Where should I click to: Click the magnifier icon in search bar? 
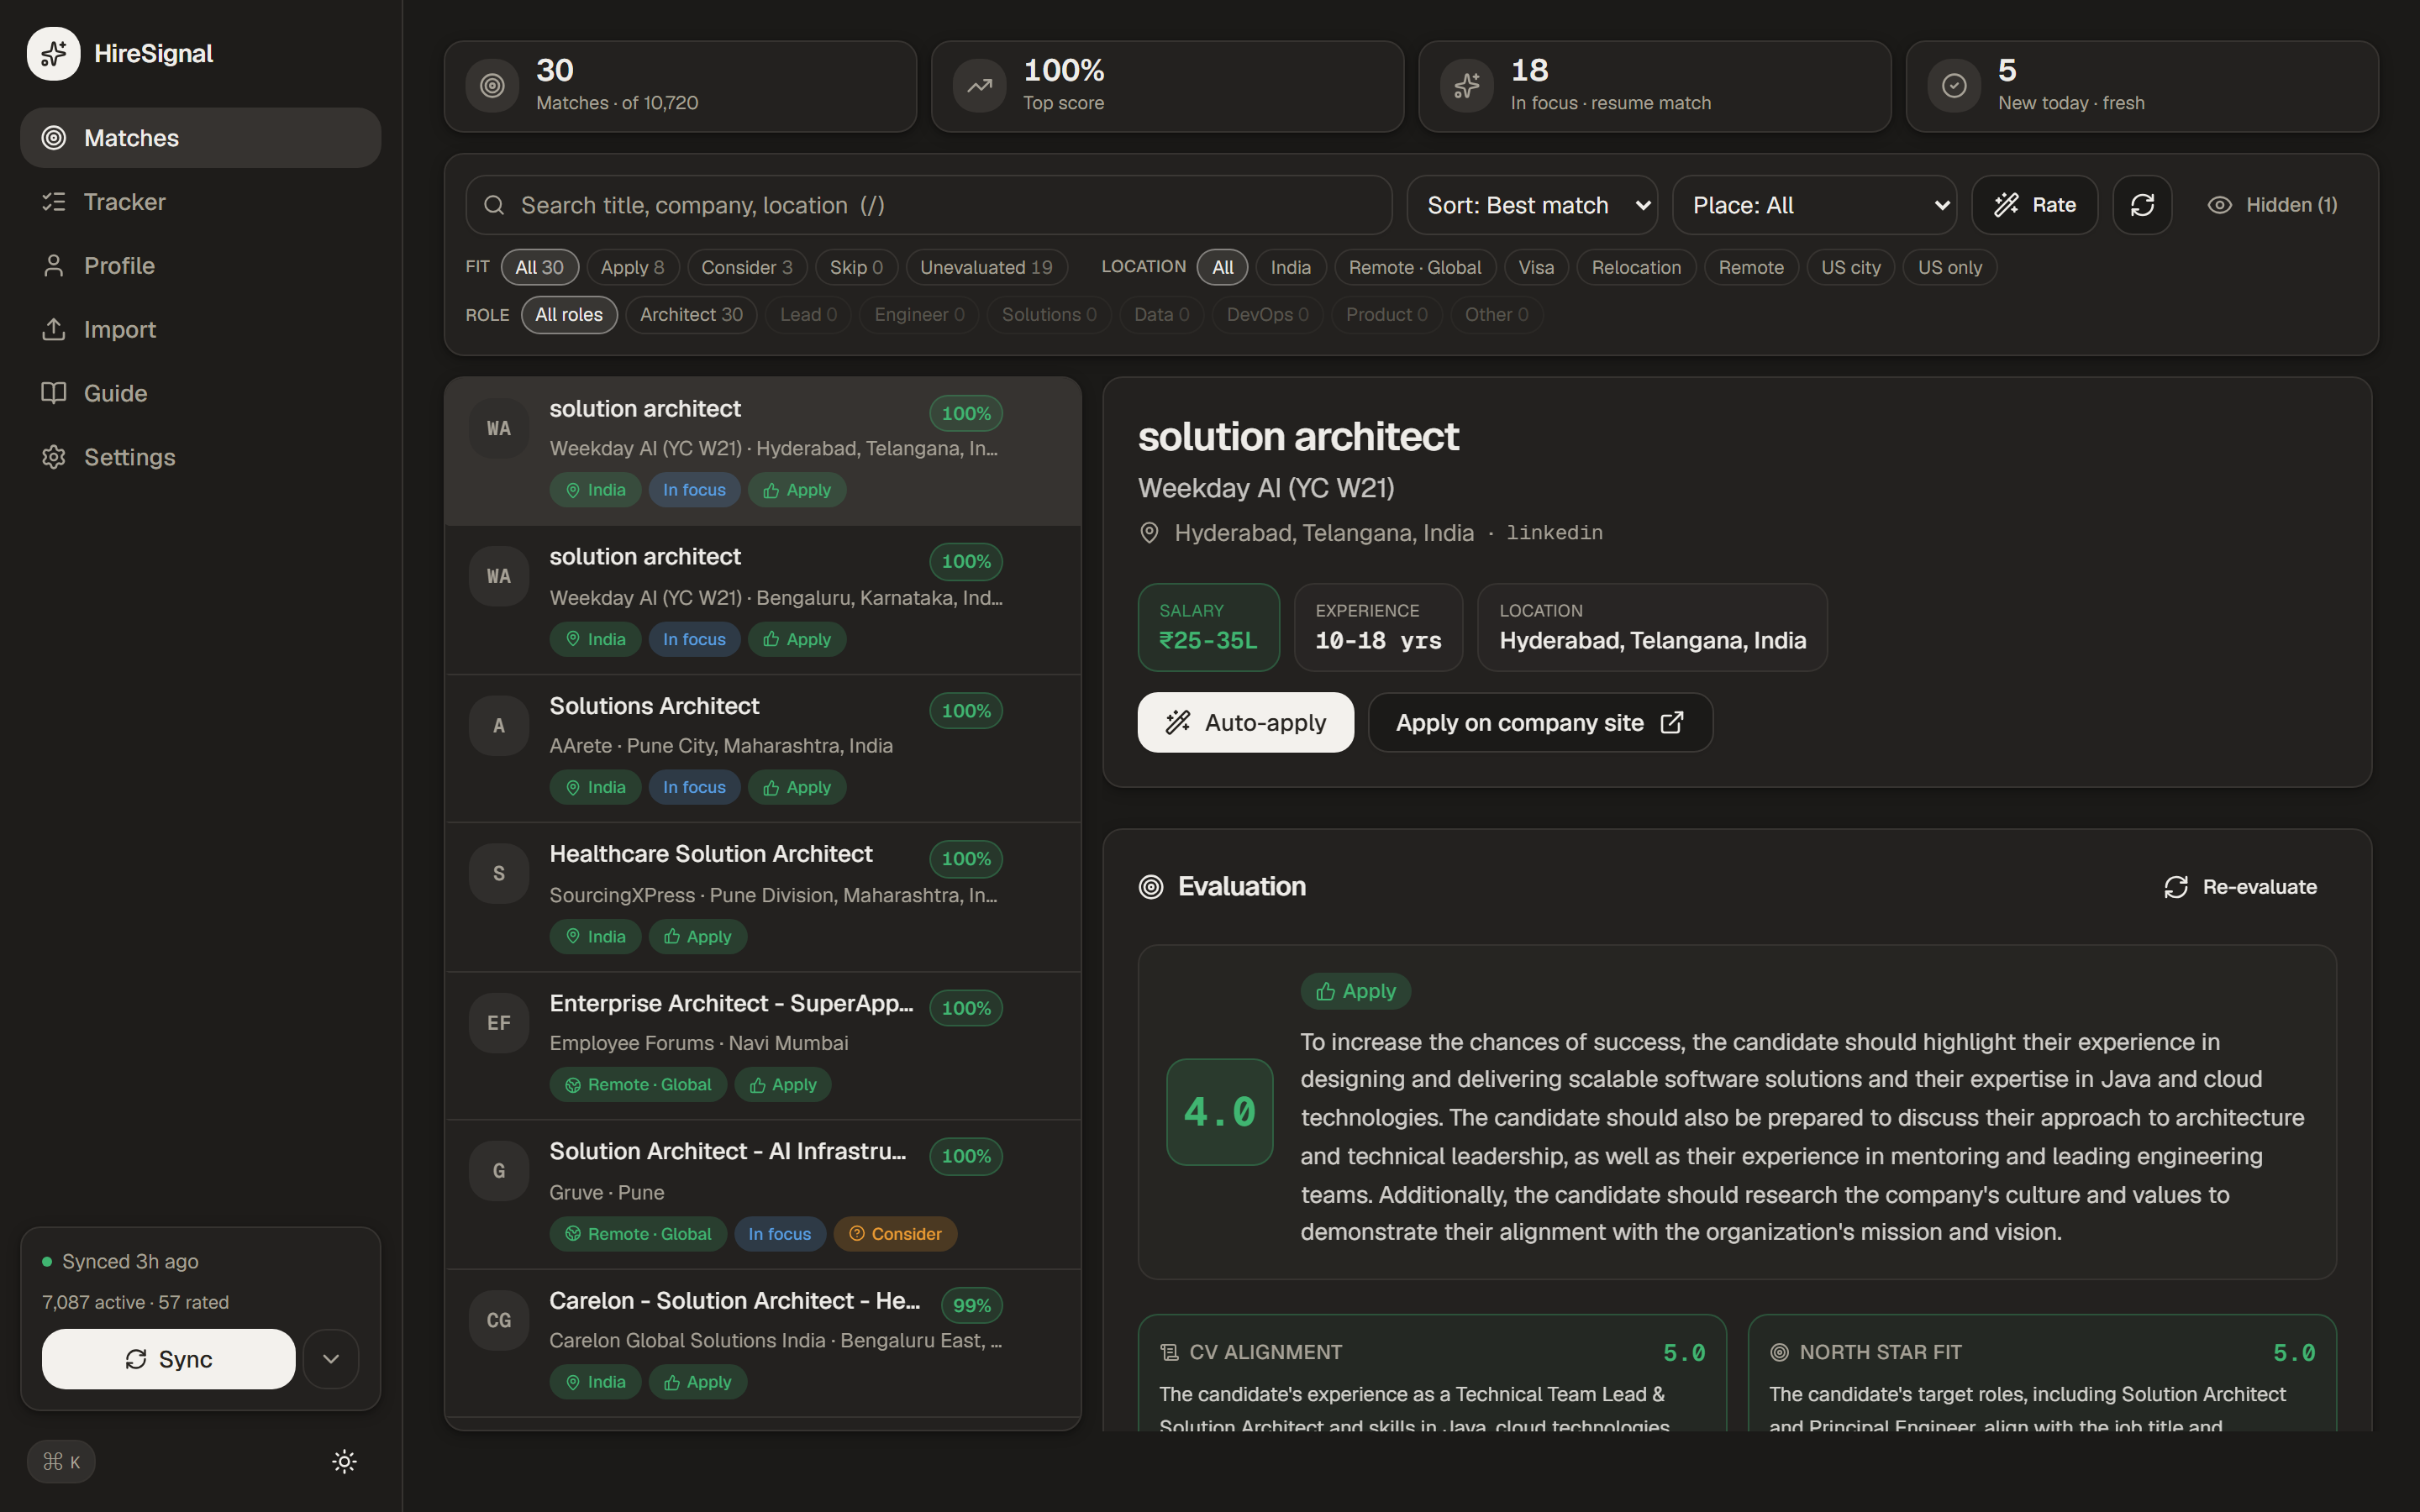494,205
